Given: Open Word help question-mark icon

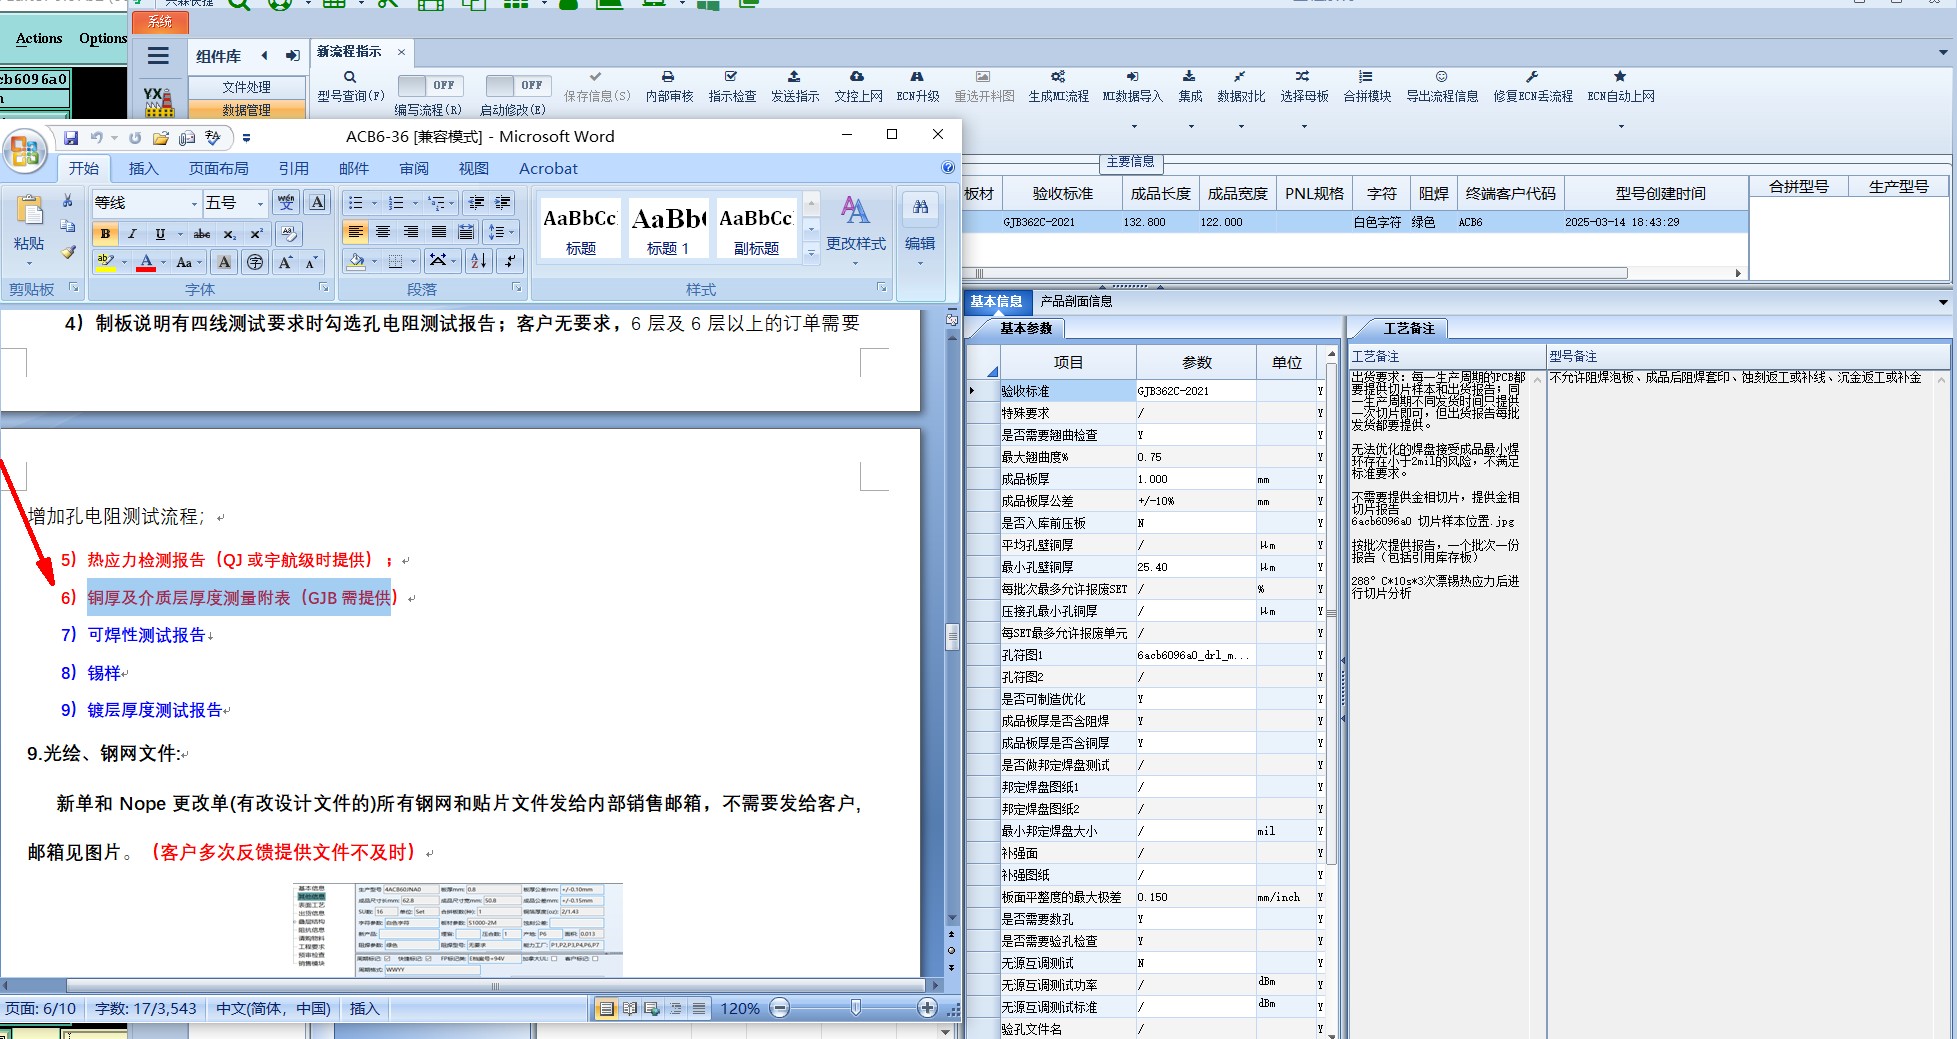Looking at the screenshot, I should pyautogui.click(x=948, y=168).
